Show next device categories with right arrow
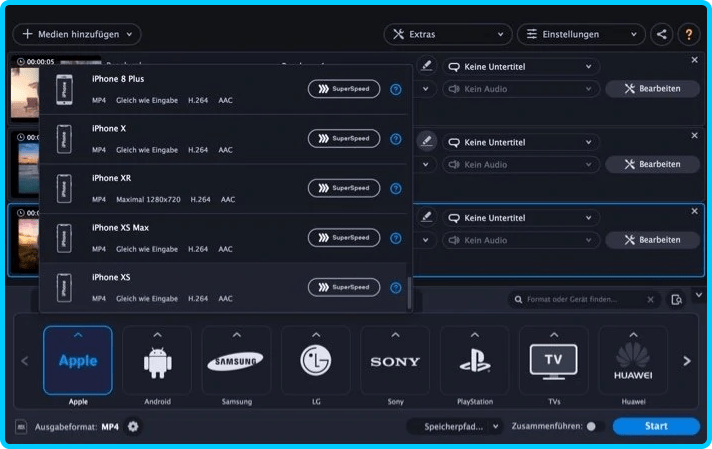The width and height of the screenshot is (712, 449). tap(687, 361)
